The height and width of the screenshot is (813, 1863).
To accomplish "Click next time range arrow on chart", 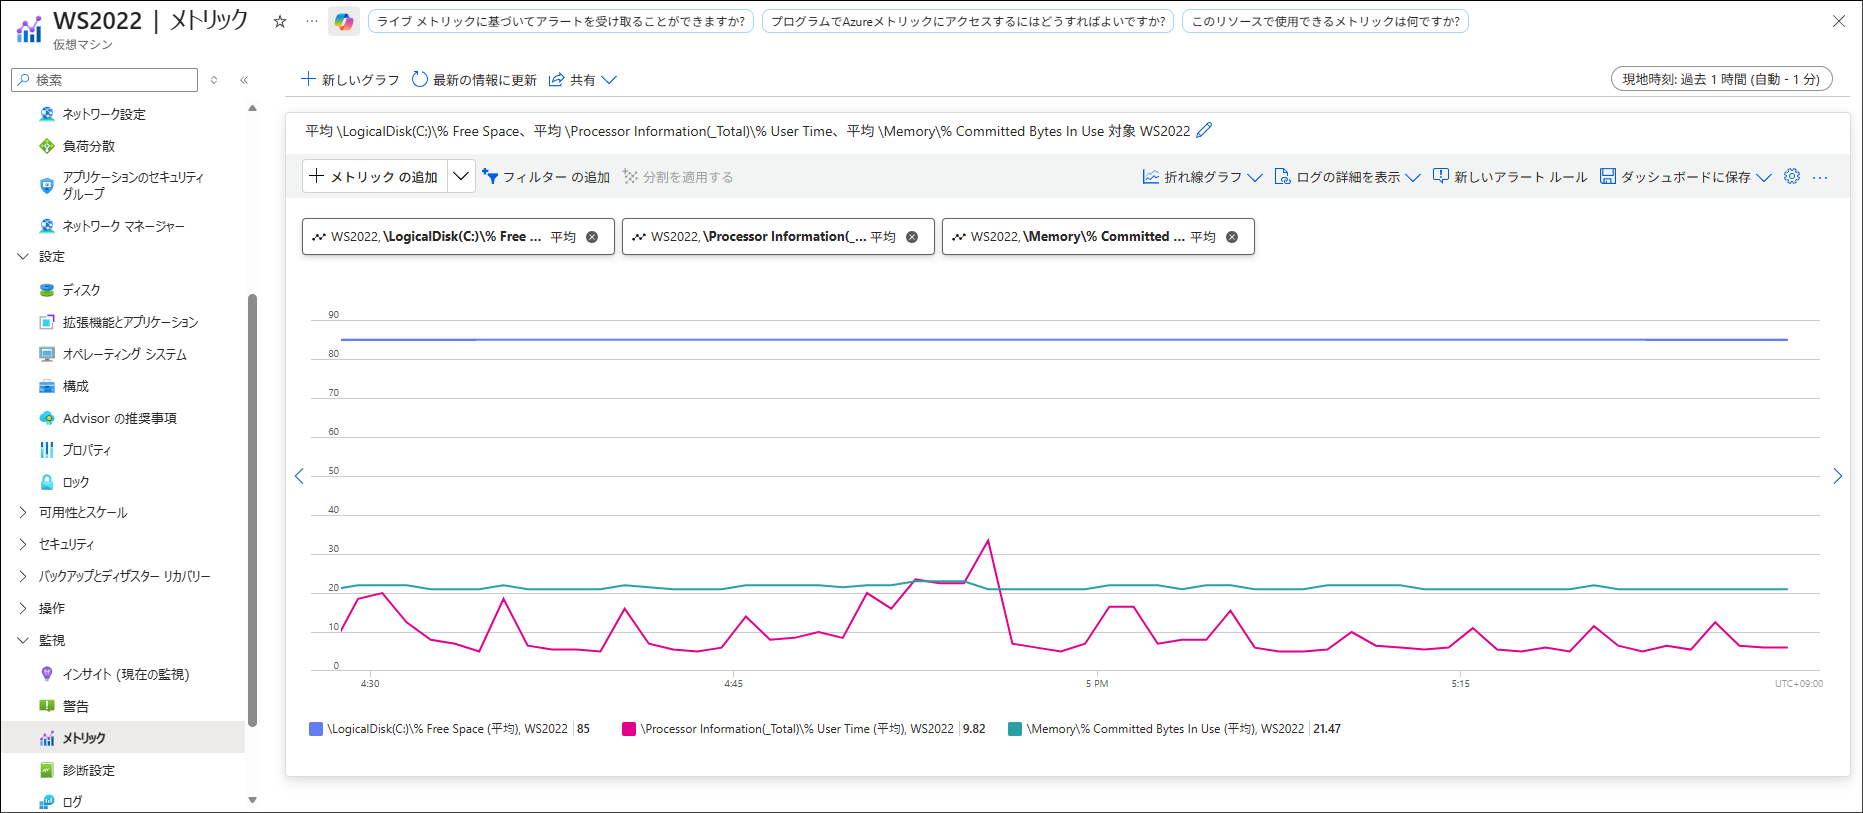I will [1837, 476].
